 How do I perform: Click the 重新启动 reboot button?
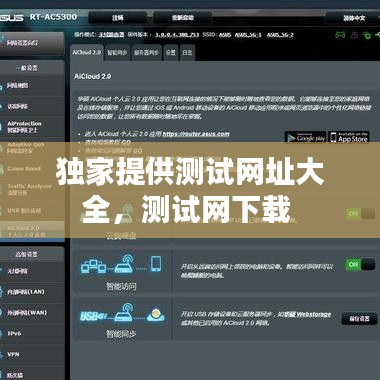(182, 18)
